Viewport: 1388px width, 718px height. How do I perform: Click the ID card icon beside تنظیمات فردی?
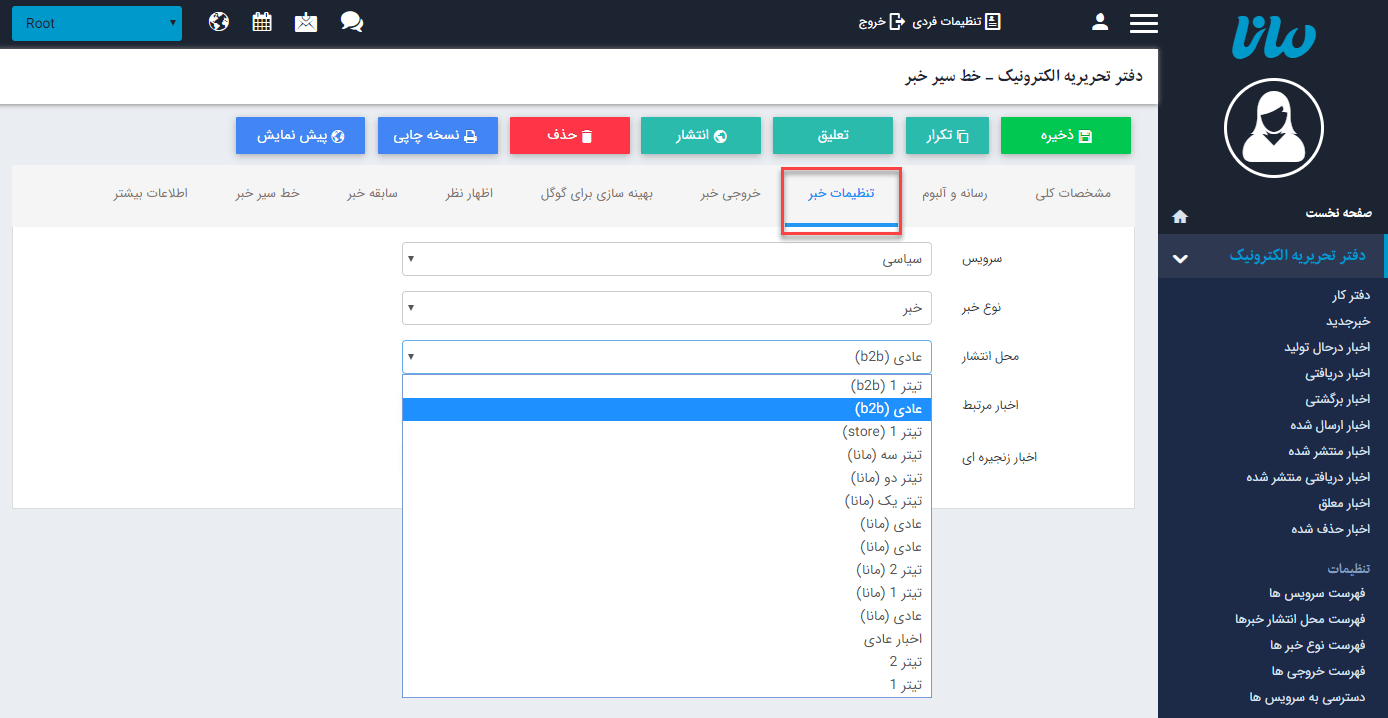click(x=992, y=20)
